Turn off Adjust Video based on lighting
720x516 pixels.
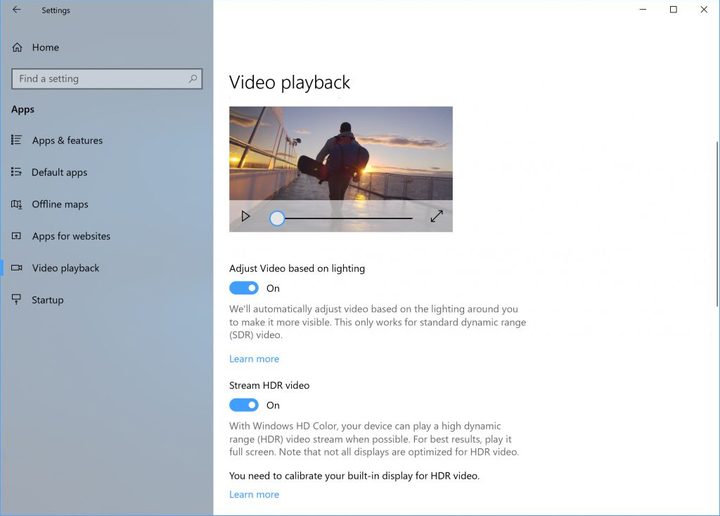tap(244, 288)
